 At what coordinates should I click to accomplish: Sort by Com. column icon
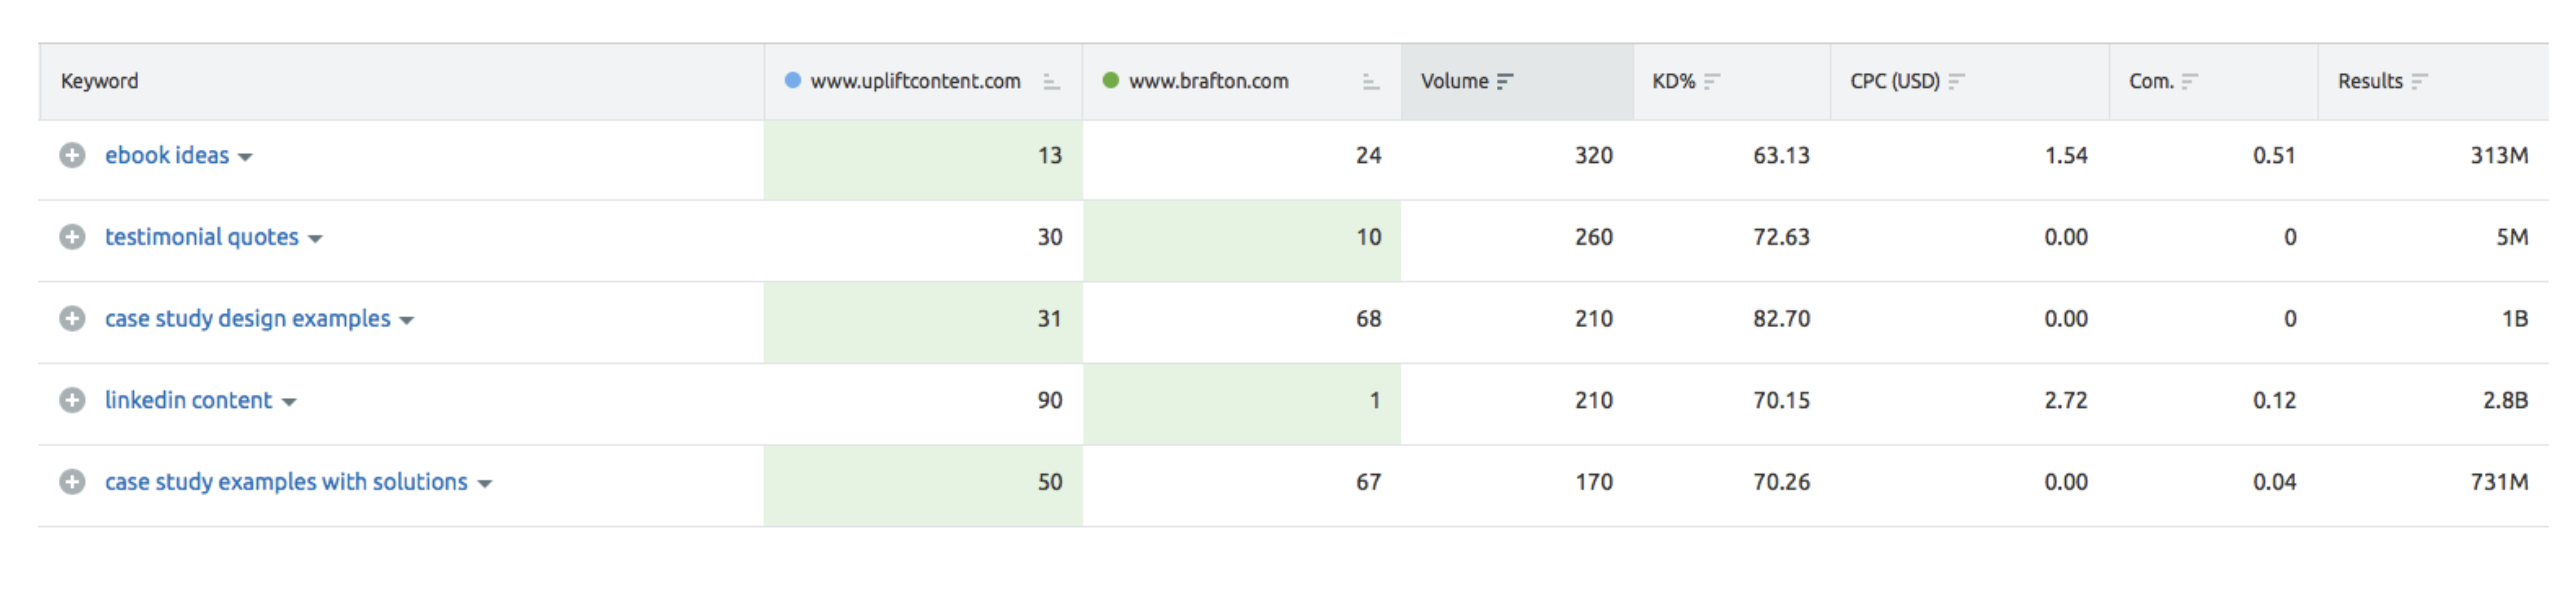point(2189,81)
